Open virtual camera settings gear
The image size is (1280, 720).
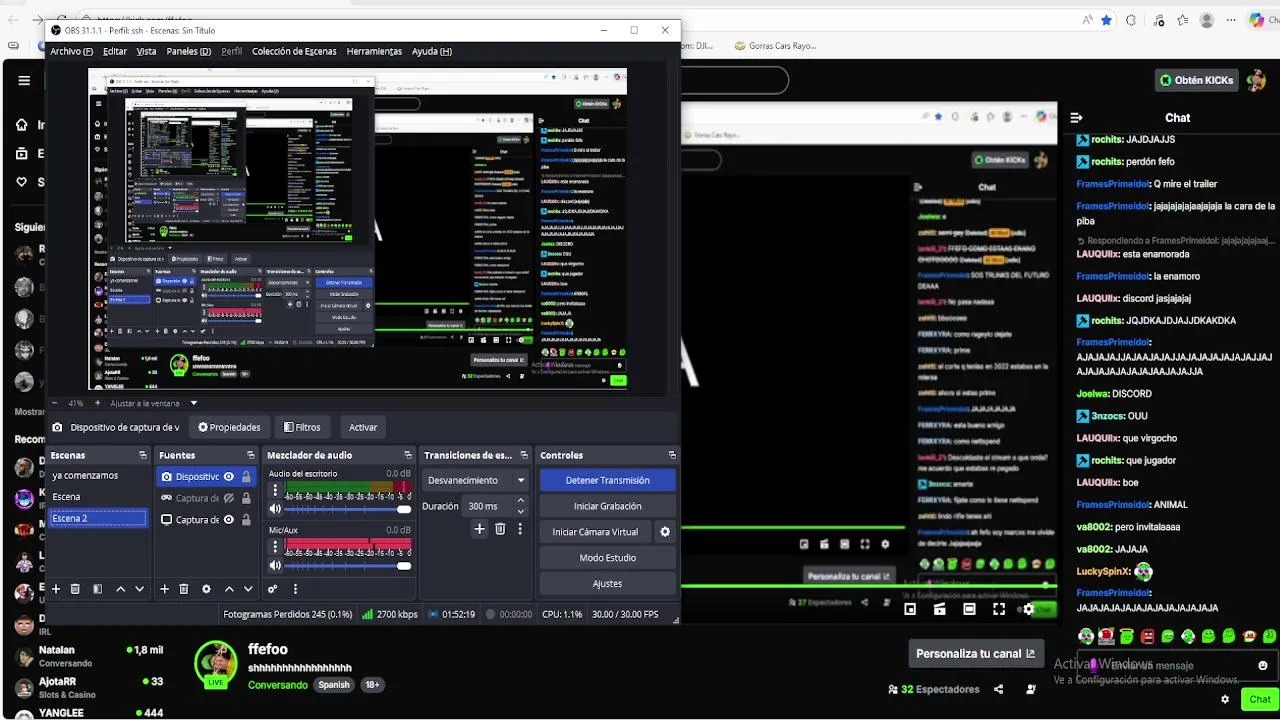(664, 532)
